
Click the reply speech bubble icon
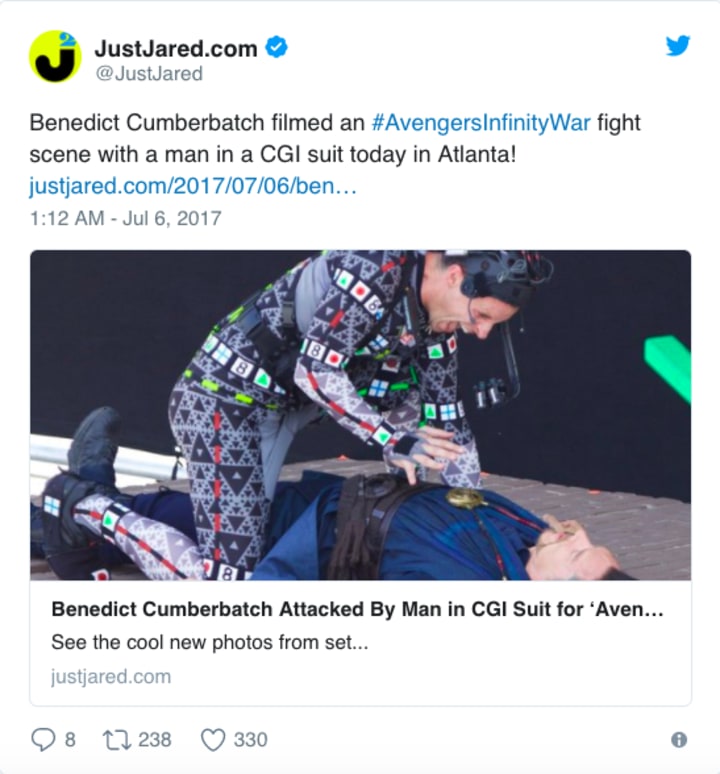(x=43, y=739)
